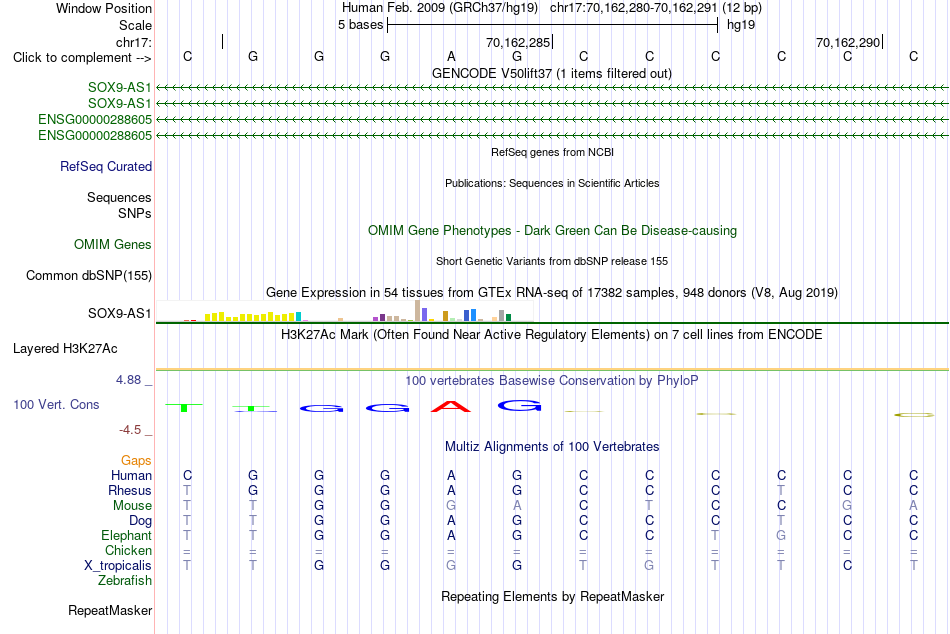Click the A base in the Dog alignment row
950x634 pixels.
click(x=451, y=521)
